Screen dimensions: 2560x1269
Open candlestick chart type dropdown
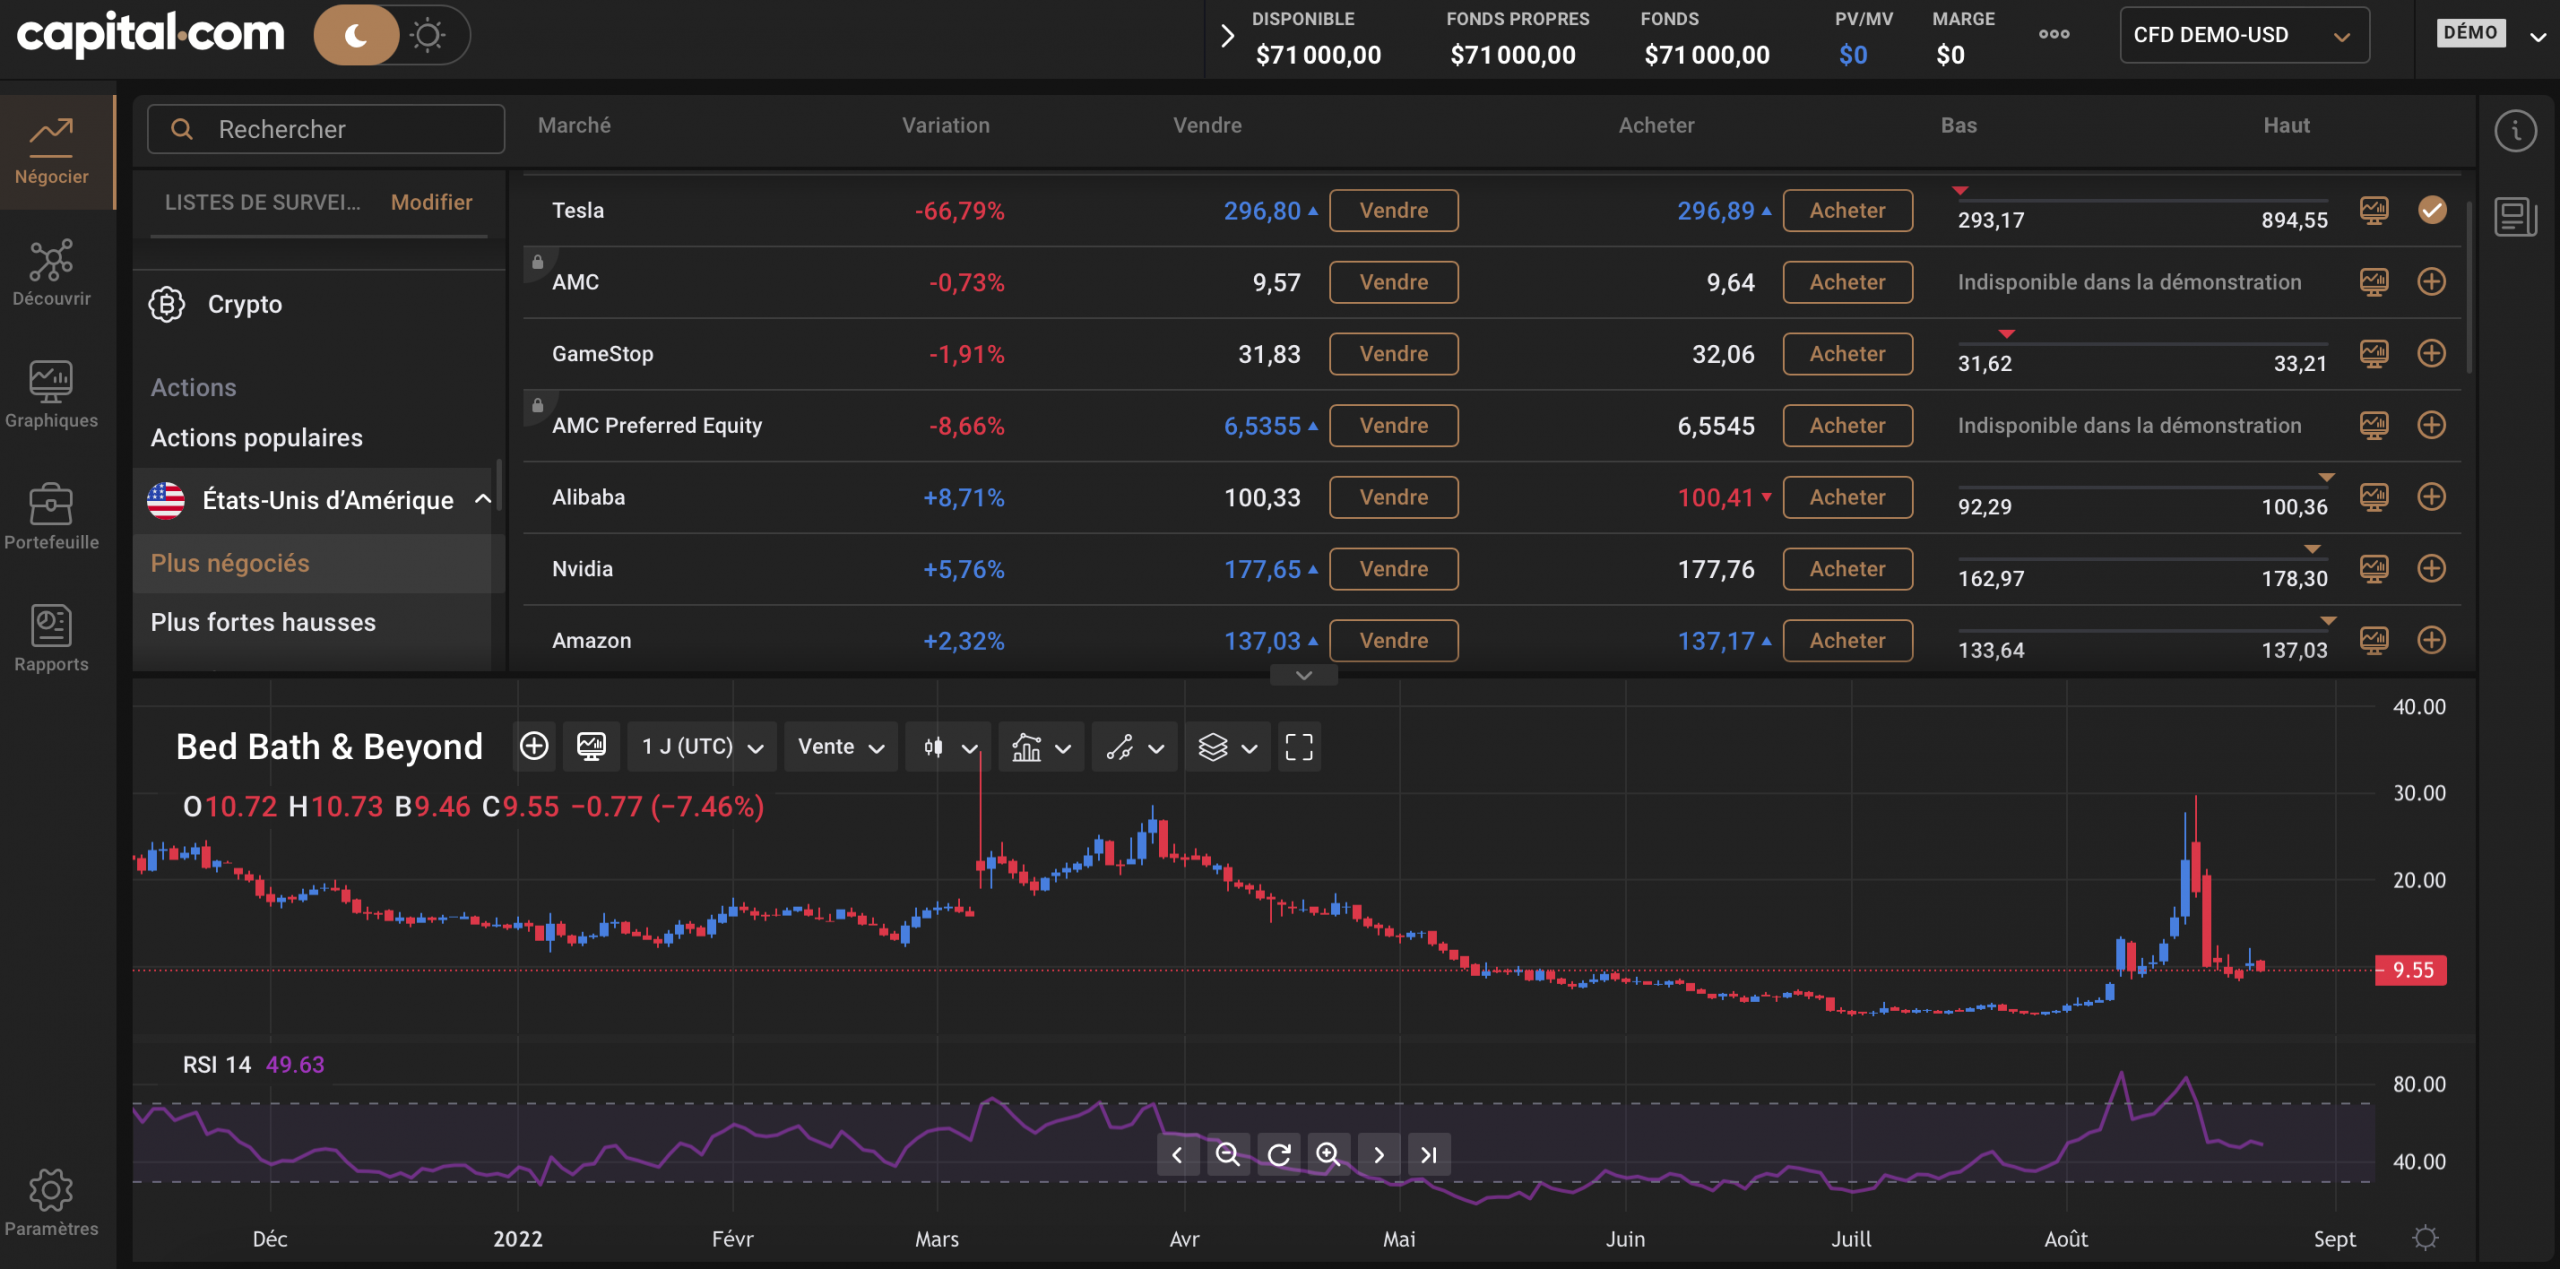point(948,747)
